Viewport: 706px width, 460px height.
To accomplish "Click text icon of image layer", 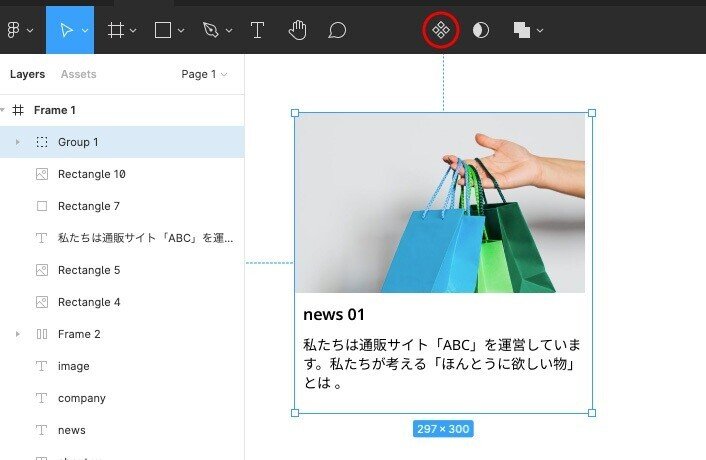I will coord(41,366).
